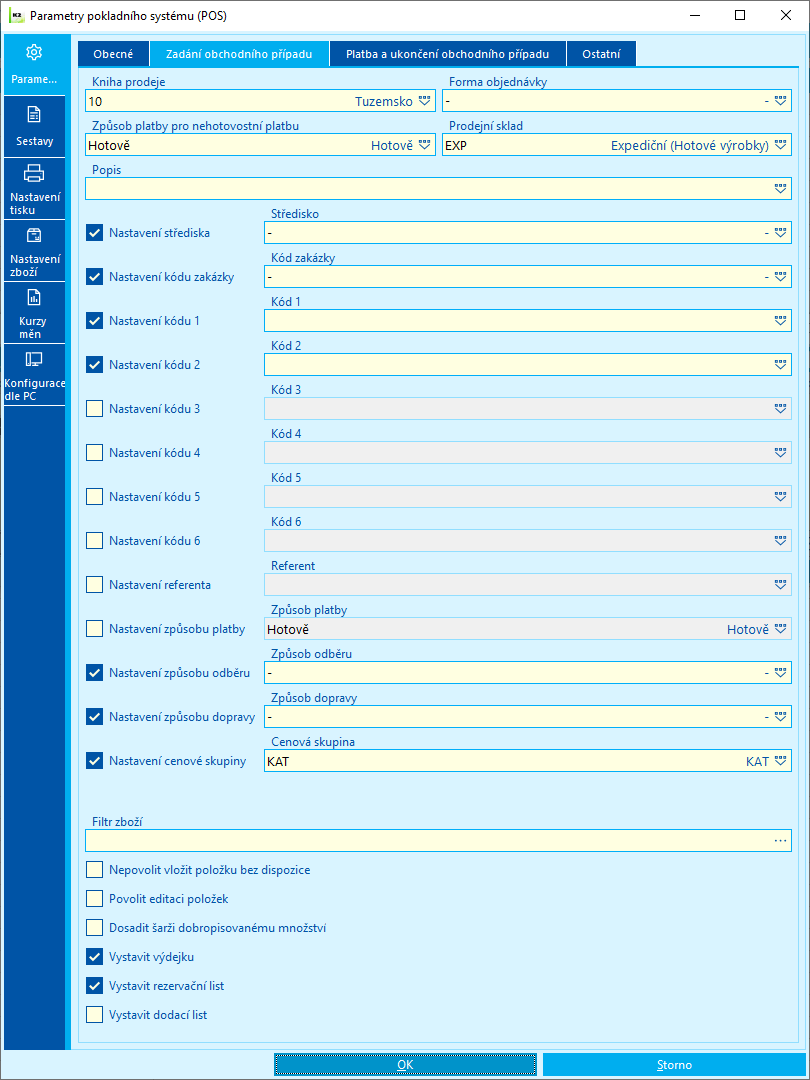810x1080 pixels.
Task: Switch to the Obecné tab
Action: [113, 54]
